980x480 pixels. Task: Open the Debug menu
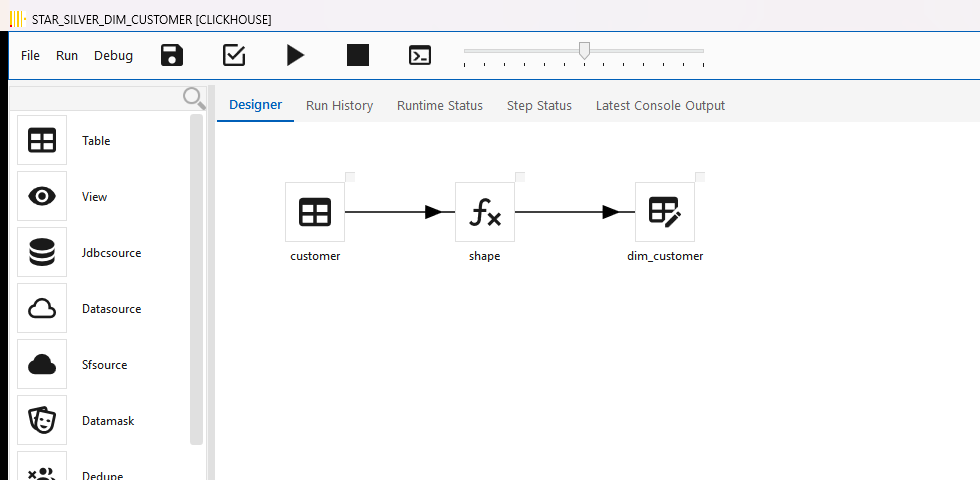tap(113, 56)
